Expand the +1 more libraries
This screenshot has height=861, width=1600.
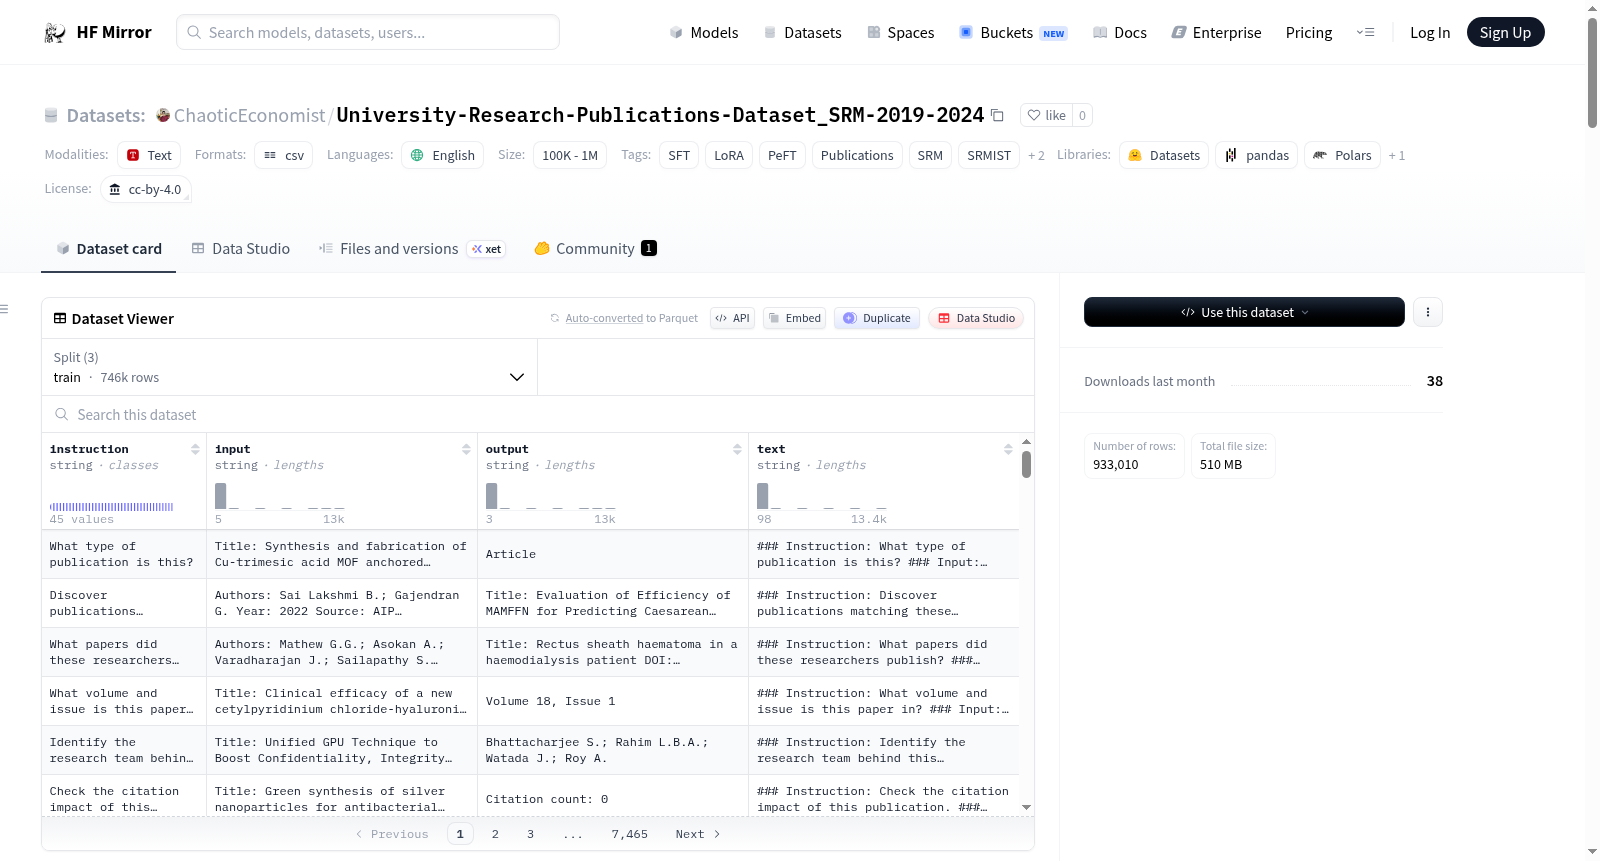(1397, 155)
